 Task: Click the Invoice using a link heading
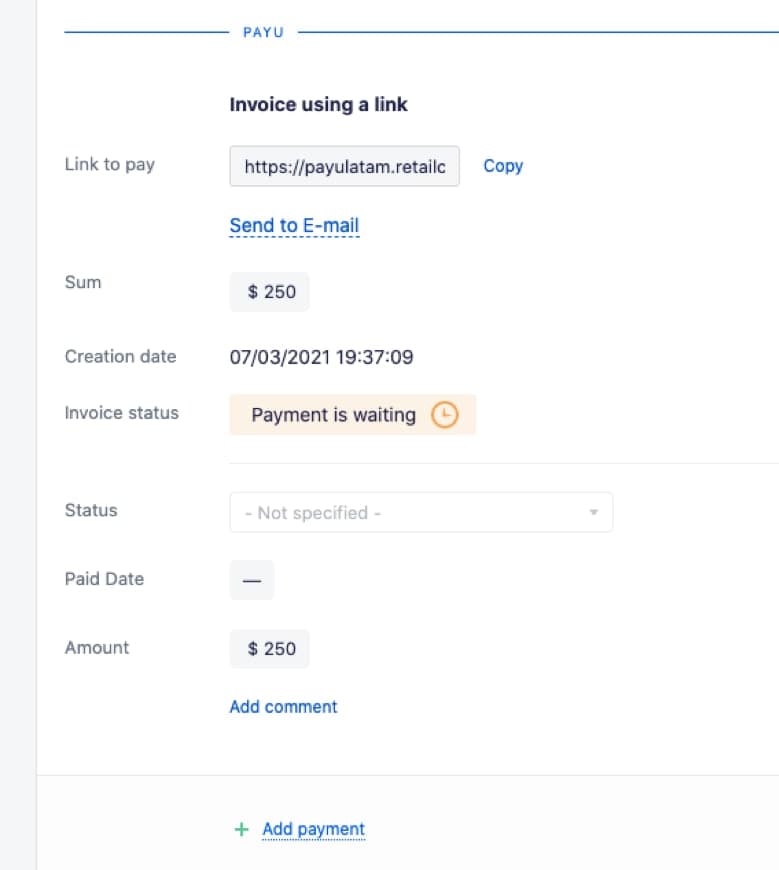click(x=318, y=104)
